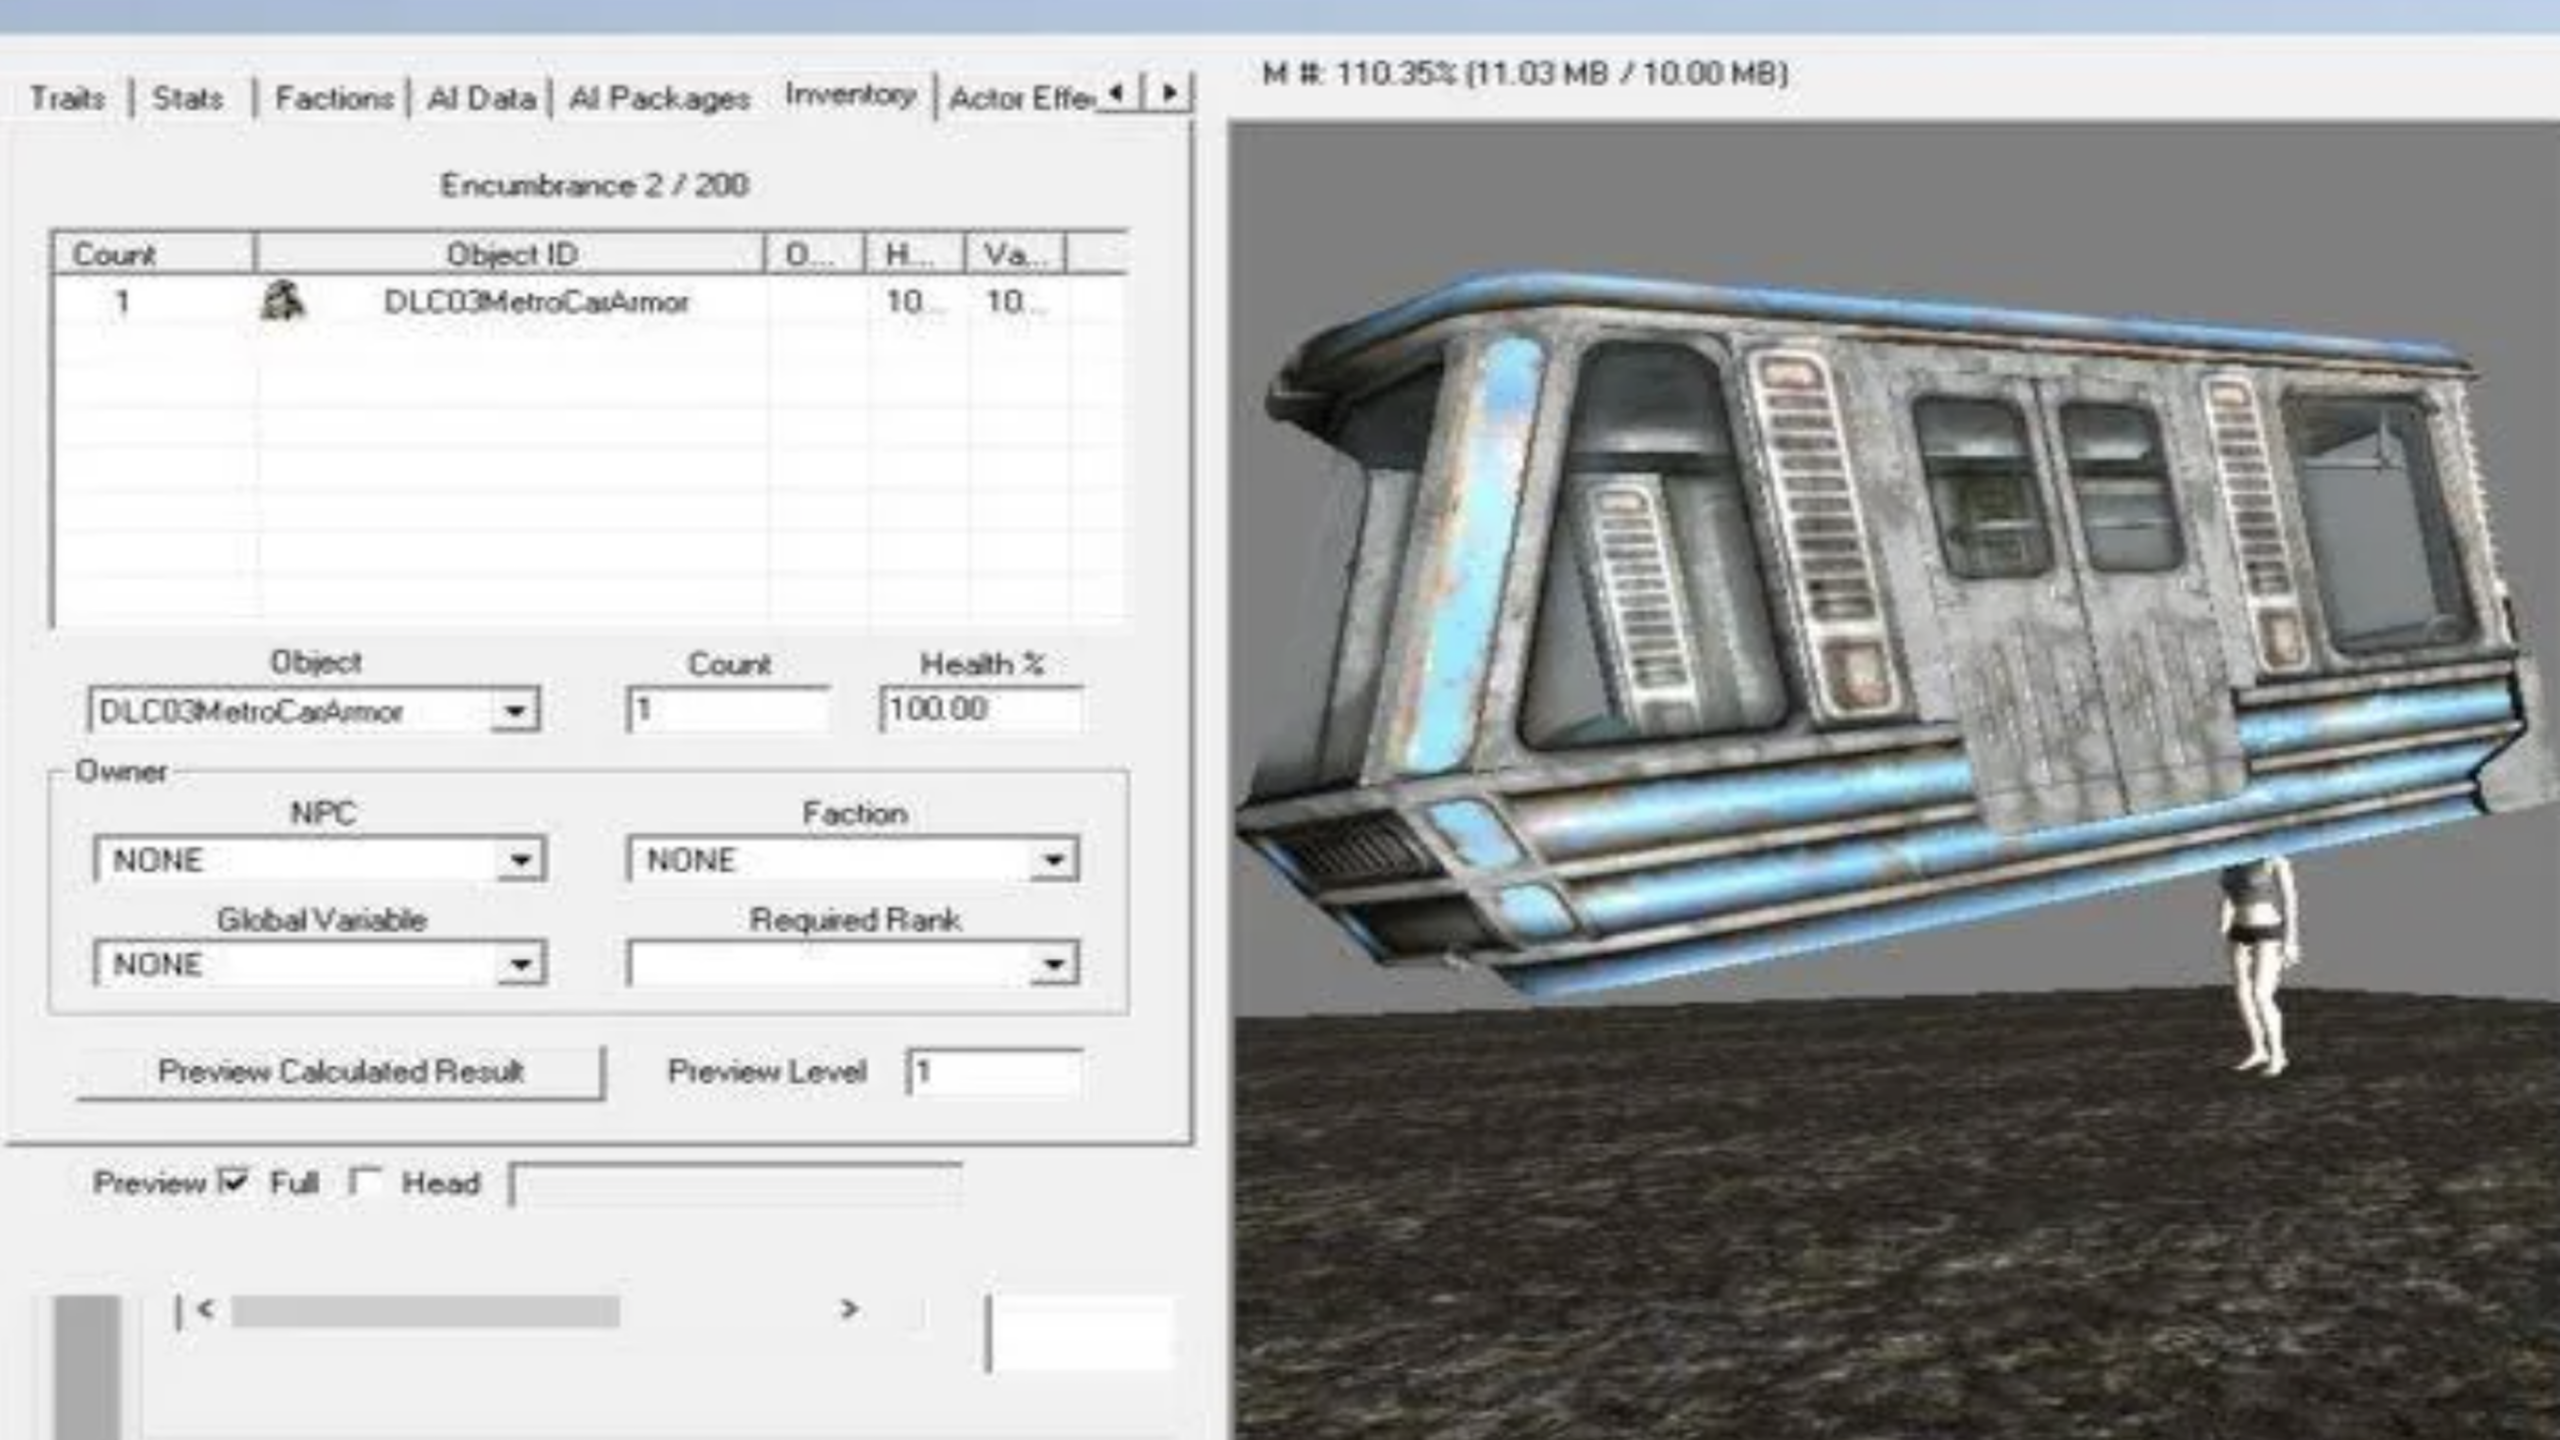Viewport: 2560px width, 1440px height.
Task: Click the bottom scrollbar right arrow
Action: [x=849, y=1309]
